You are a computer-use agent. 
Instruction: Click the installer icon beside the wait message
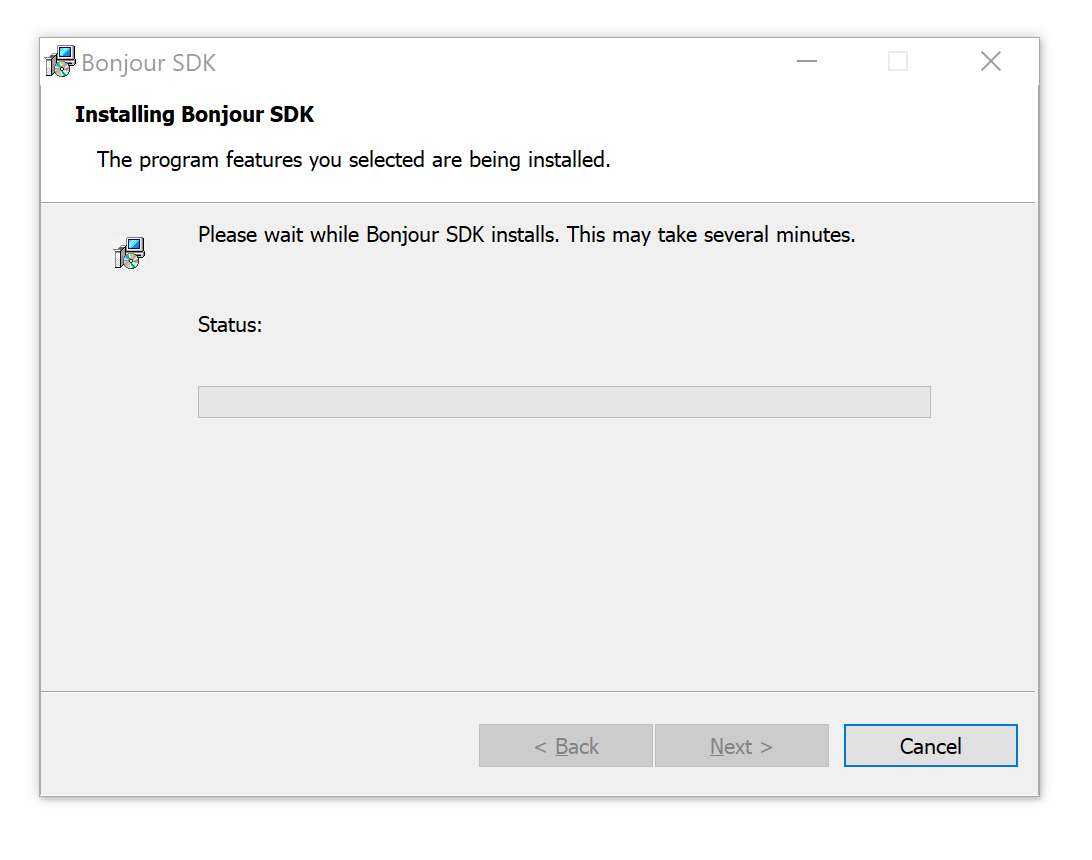click(x=130, y=253)
